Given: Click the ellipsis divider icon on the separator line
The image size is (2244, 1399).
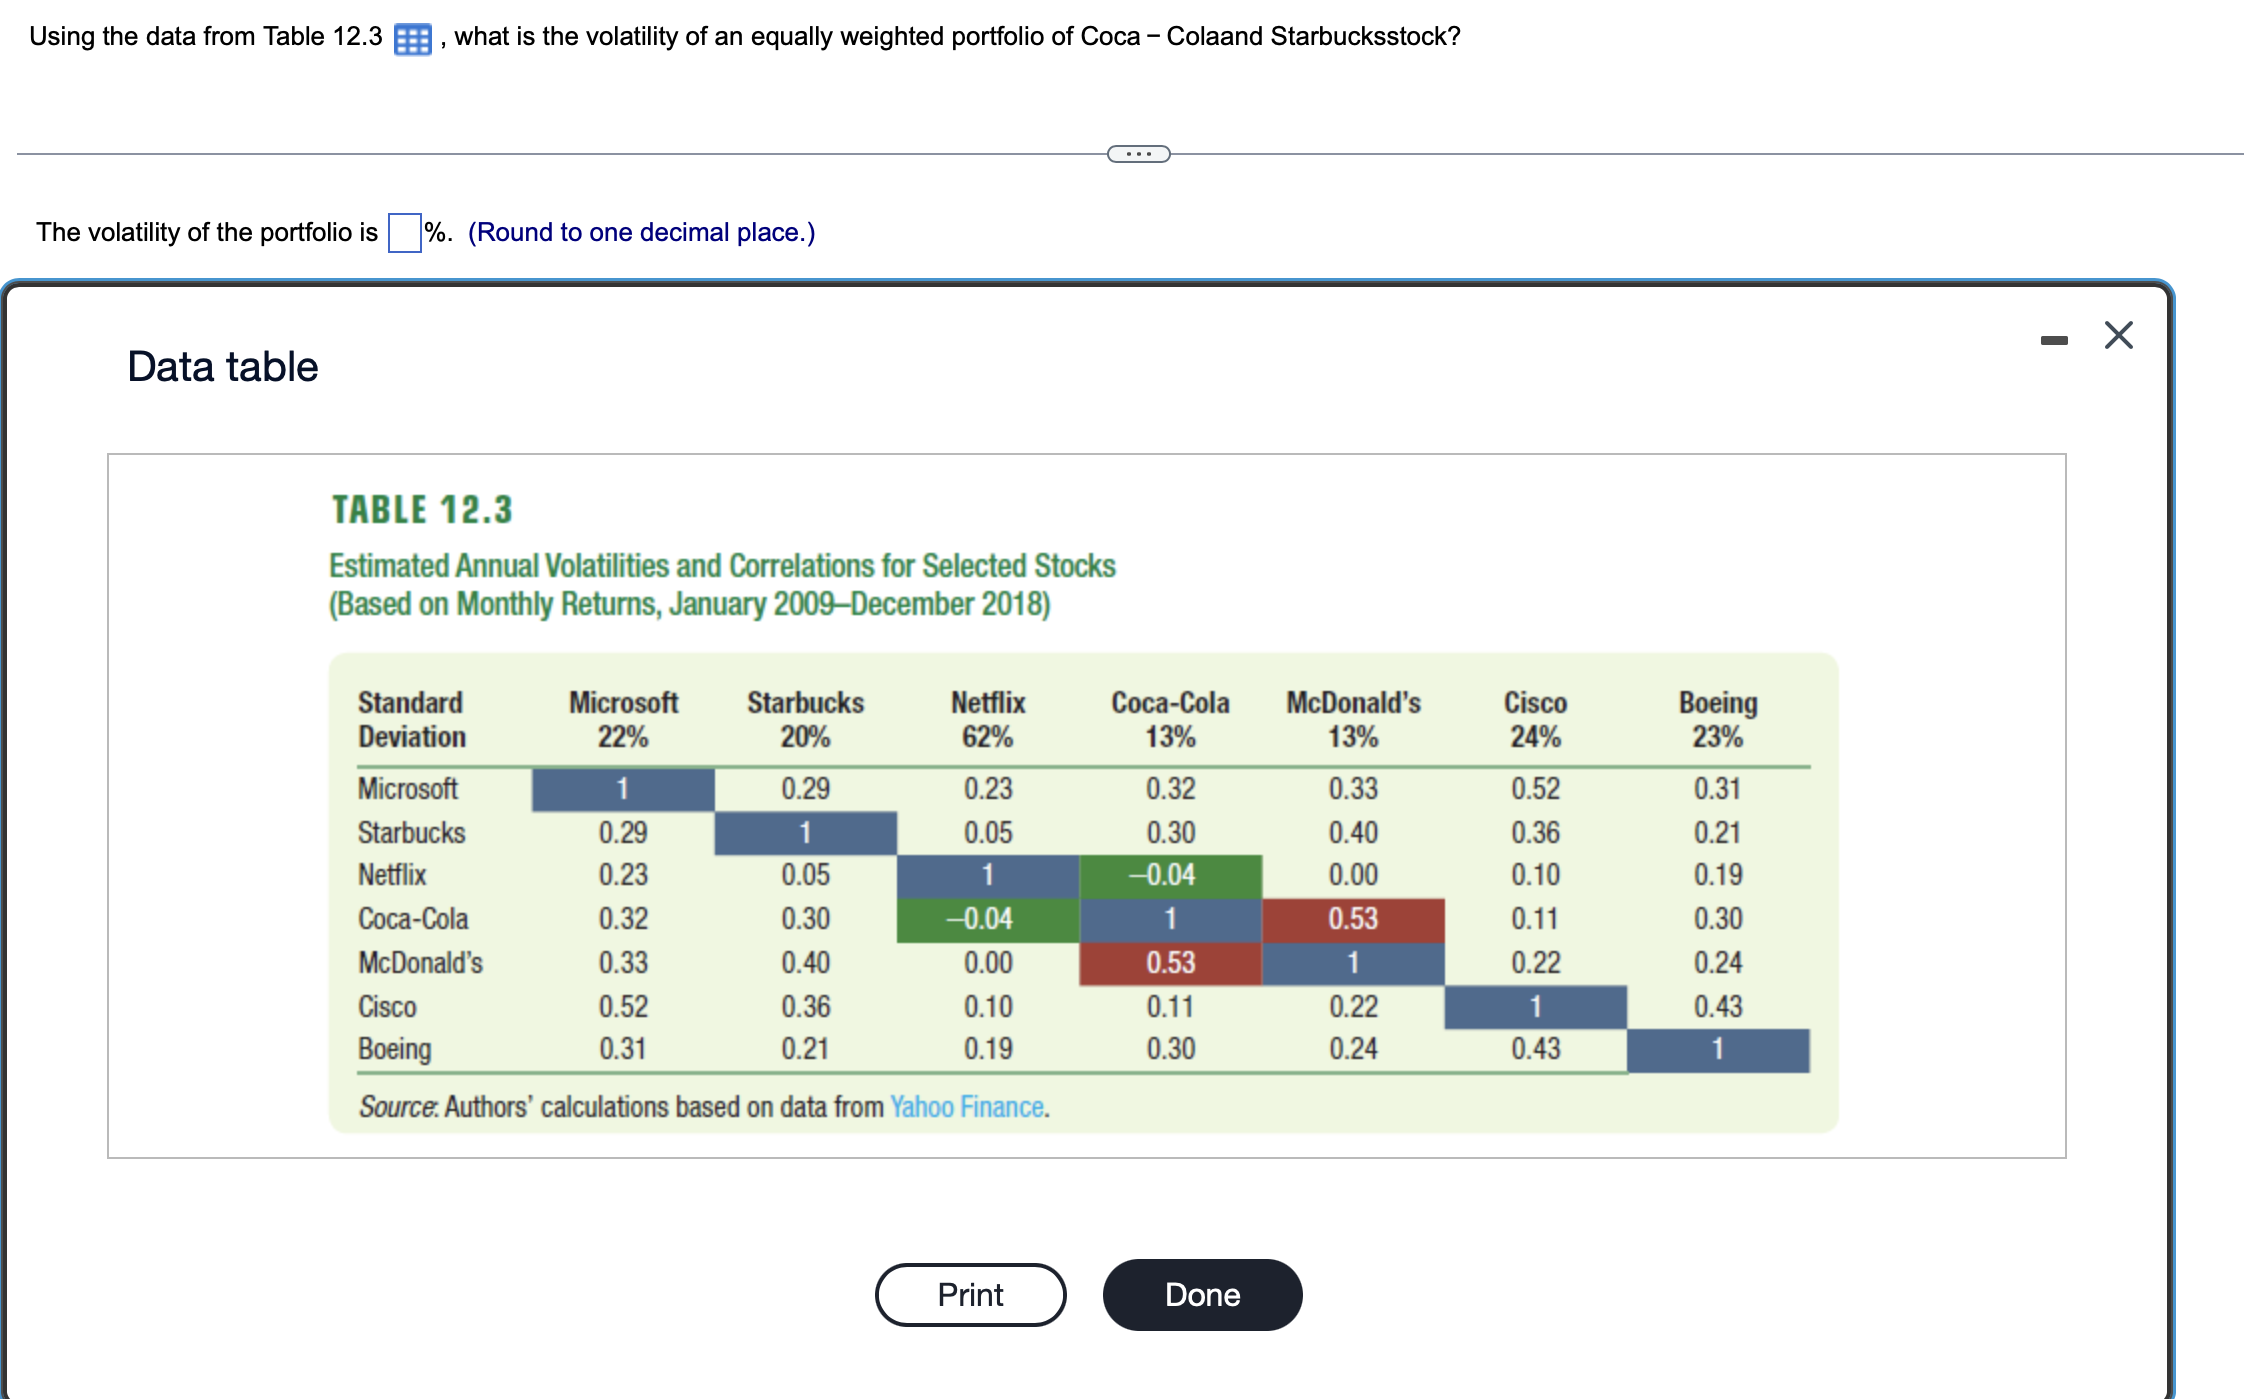Looking at the screenshot, I should (x=1140, y=152).
